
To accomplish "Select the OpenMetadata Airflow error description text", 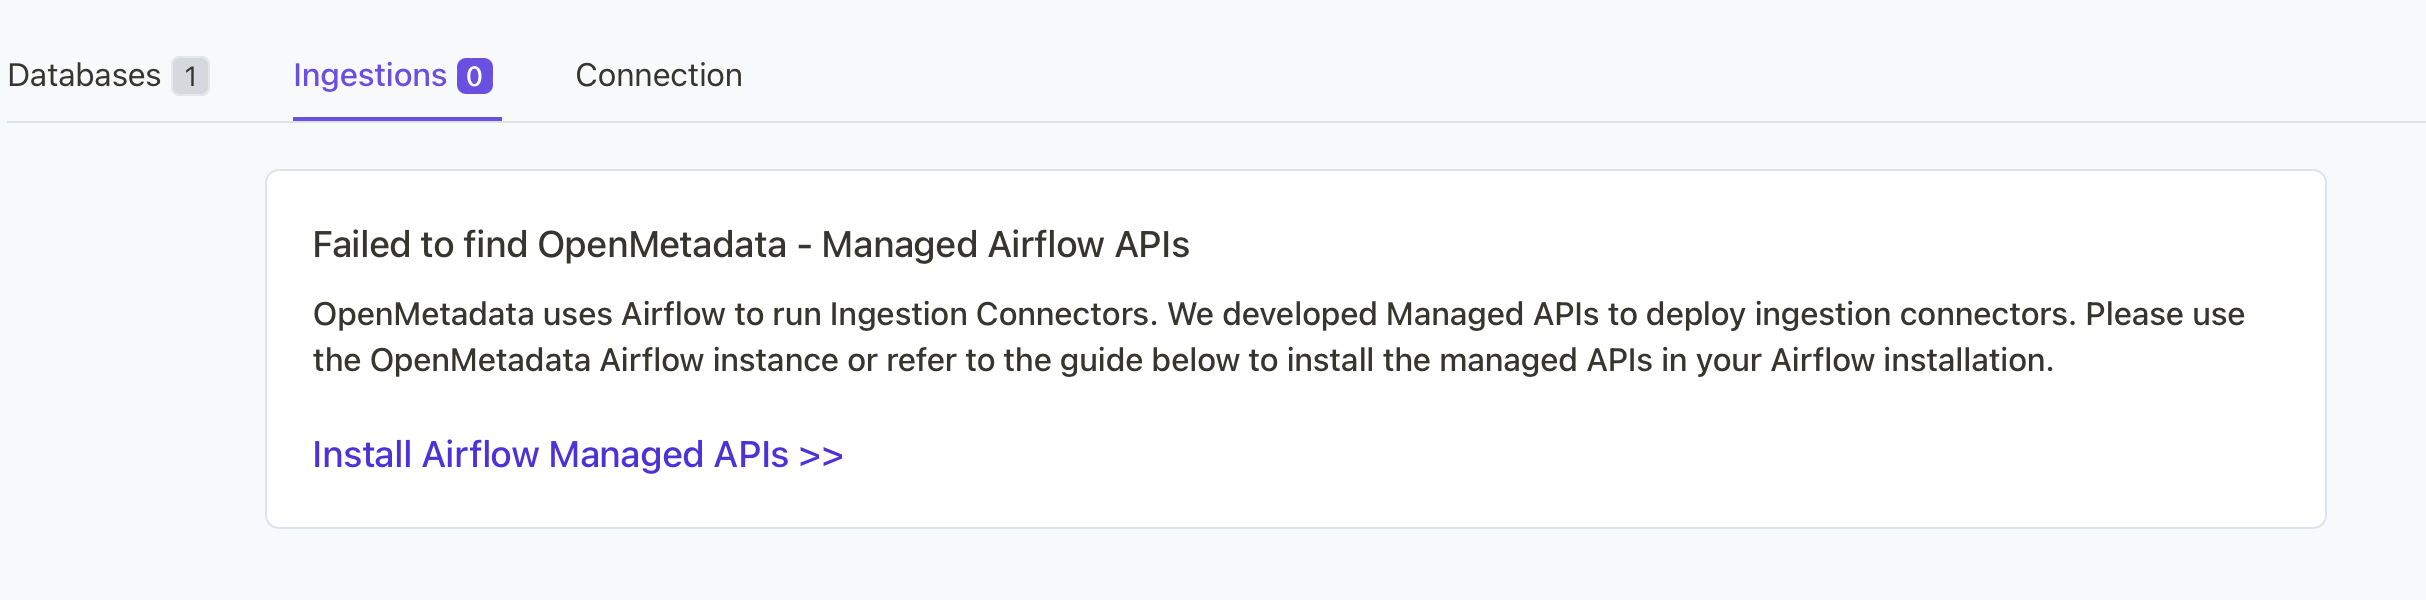I will [x=1290, y=335].
